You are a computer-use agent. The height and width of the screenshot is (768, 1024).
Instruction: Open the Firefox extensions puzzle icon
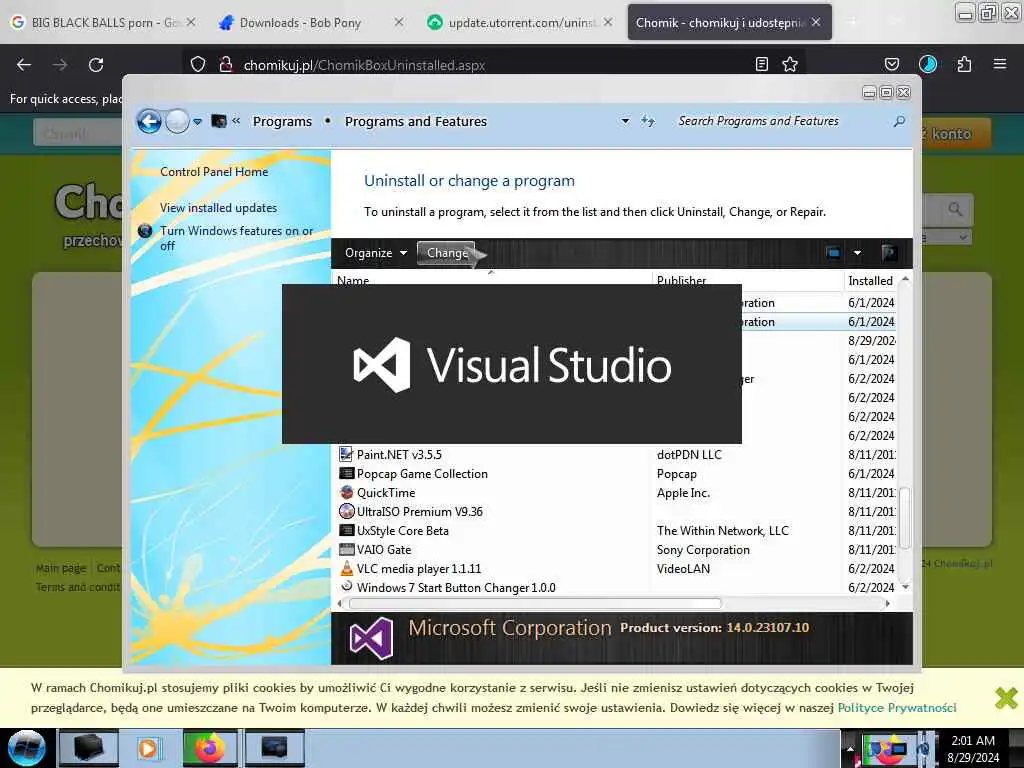964,64
